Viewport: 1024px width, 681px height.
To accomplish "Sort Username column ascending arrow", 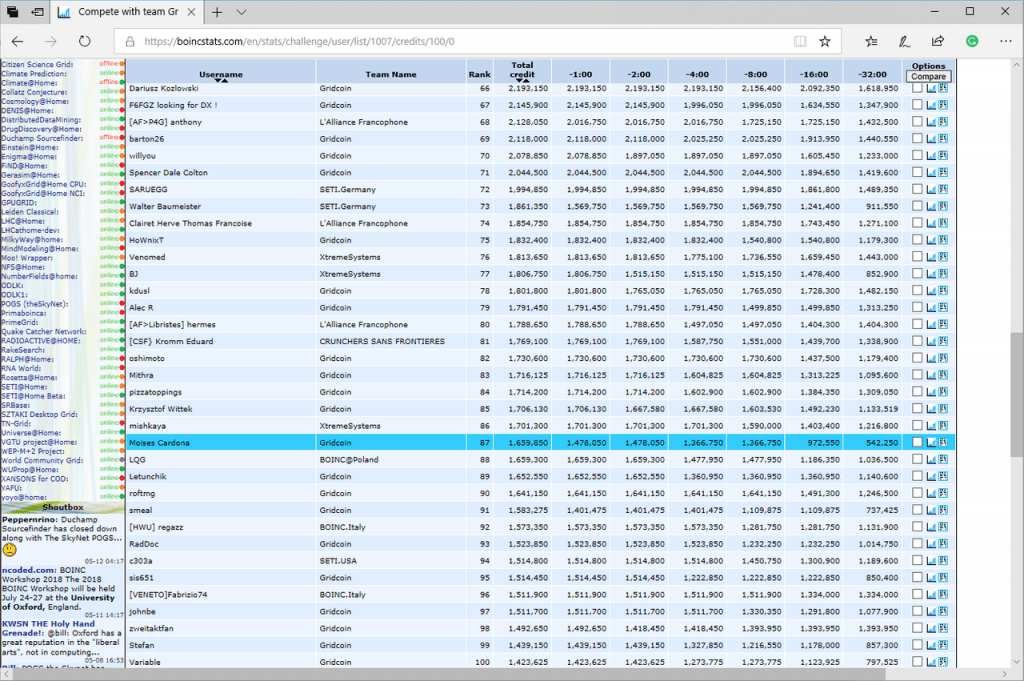I will [x=225, y=81].
